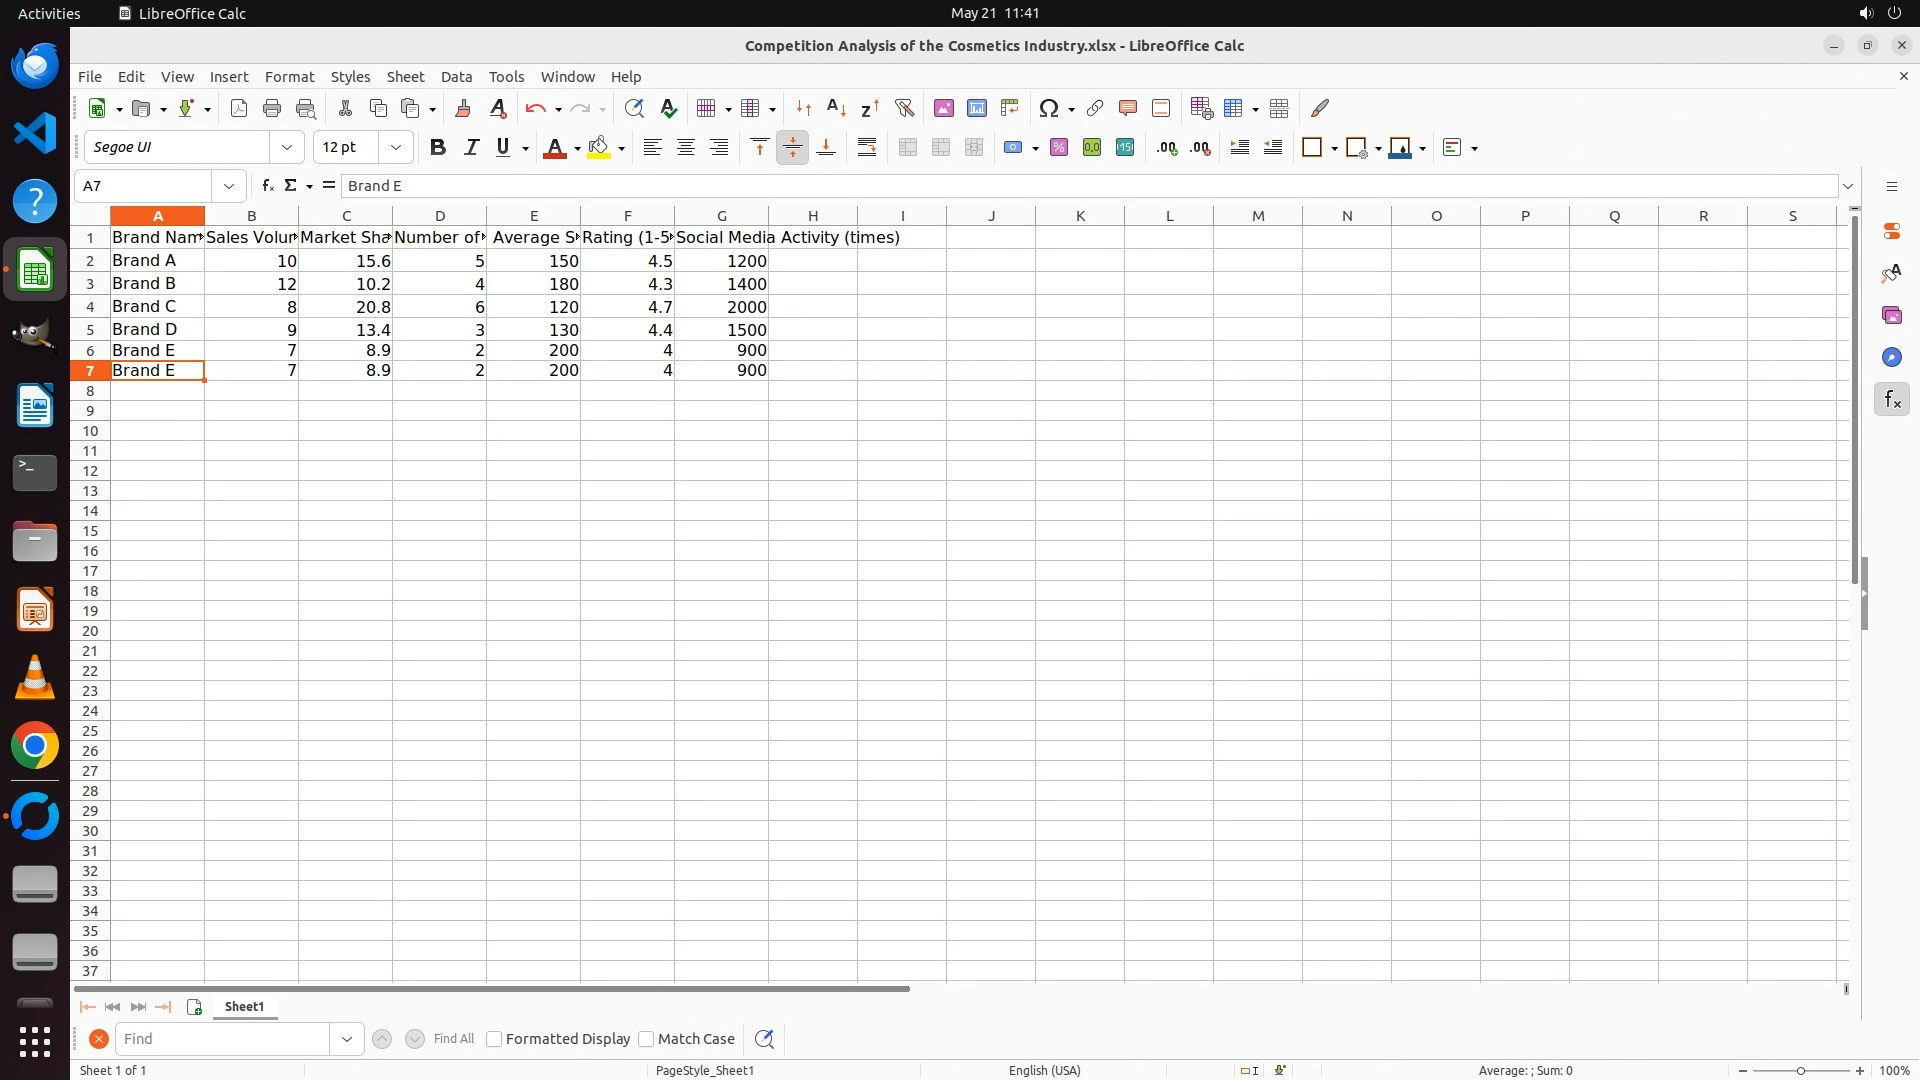Expand the font name dropdown
The width and height of the screenshot is (1920, 1080).
tap(287, 147)
